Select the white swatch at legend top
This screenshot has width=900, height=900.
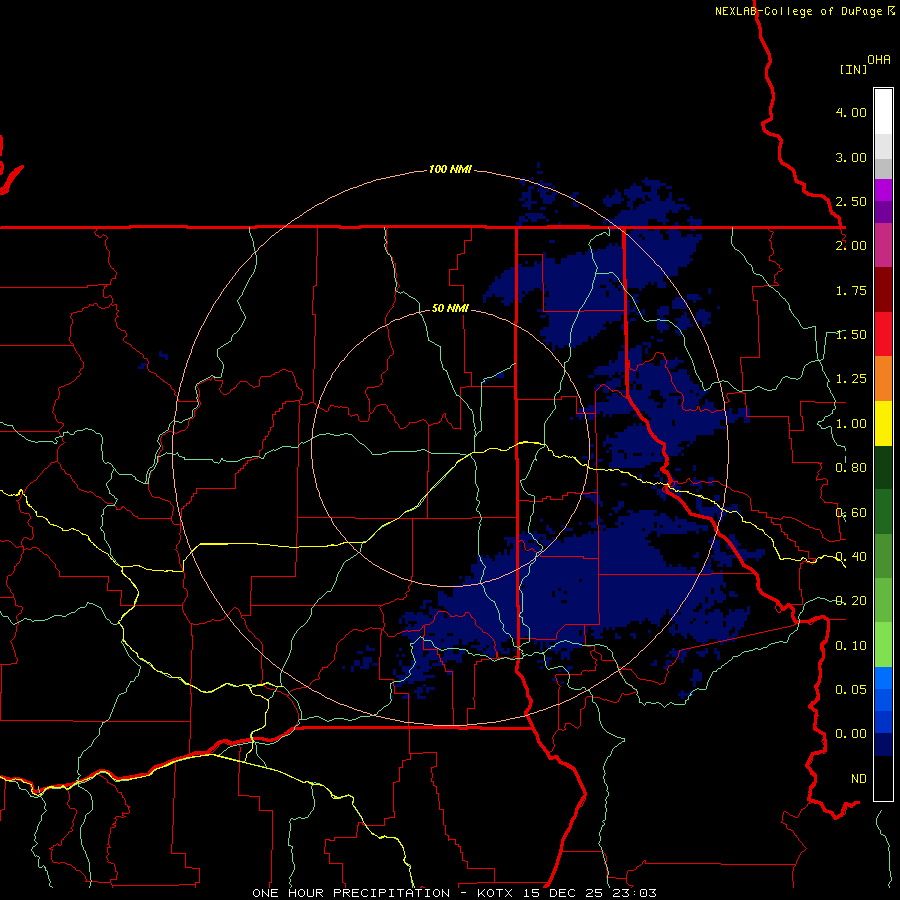(883, 112)
